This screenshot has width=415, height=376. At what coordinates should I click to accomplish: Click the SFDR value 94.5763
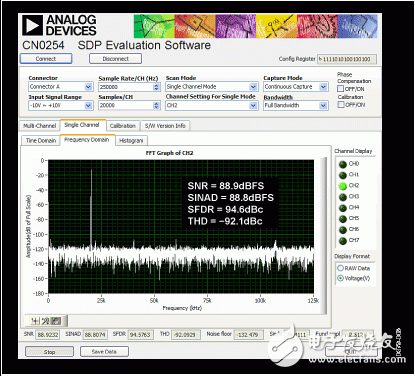pyautogui.click(x=140, y=334)
